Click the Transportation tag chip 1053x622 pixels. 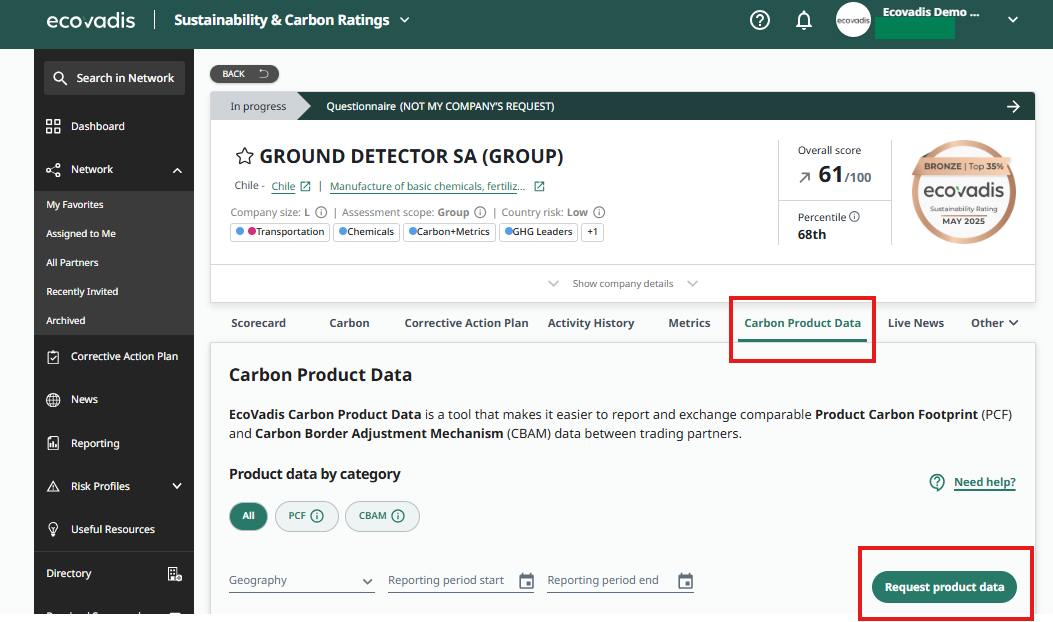point(280,232)
